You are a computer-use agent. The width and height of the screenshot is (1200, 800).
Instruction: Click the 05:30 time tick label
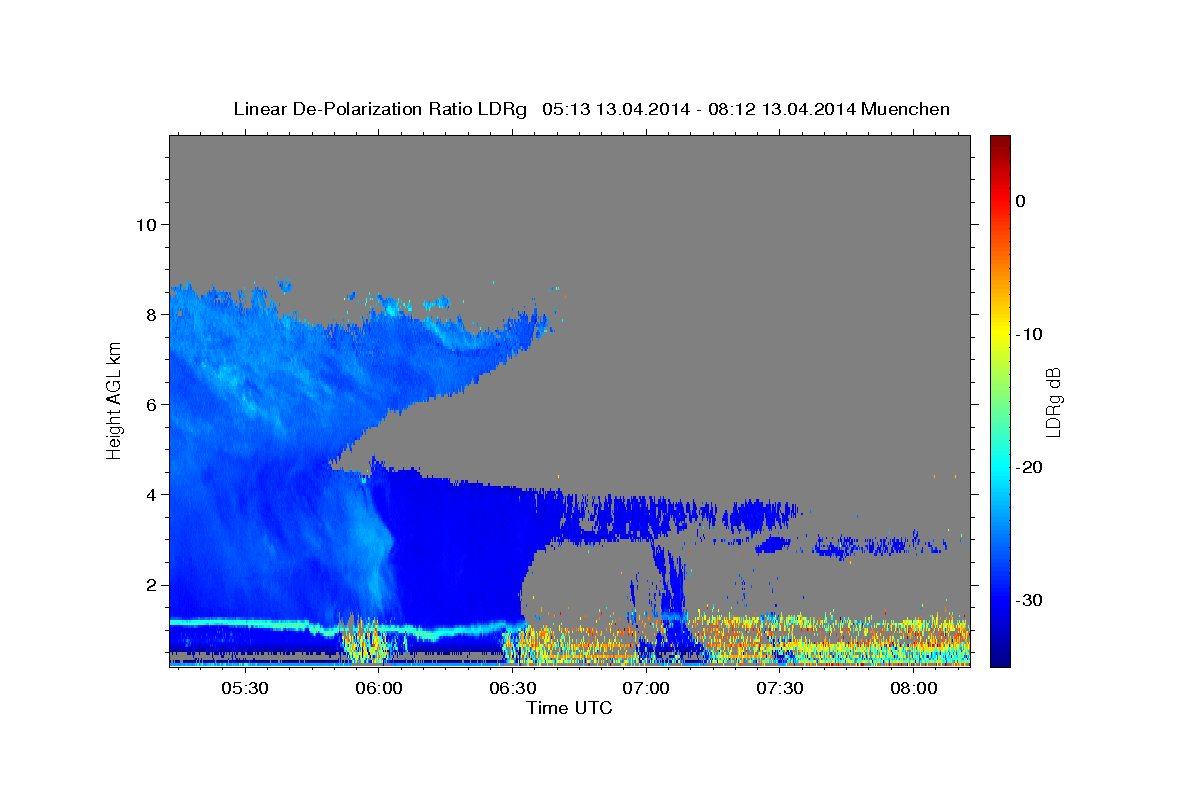coord(245,689)
